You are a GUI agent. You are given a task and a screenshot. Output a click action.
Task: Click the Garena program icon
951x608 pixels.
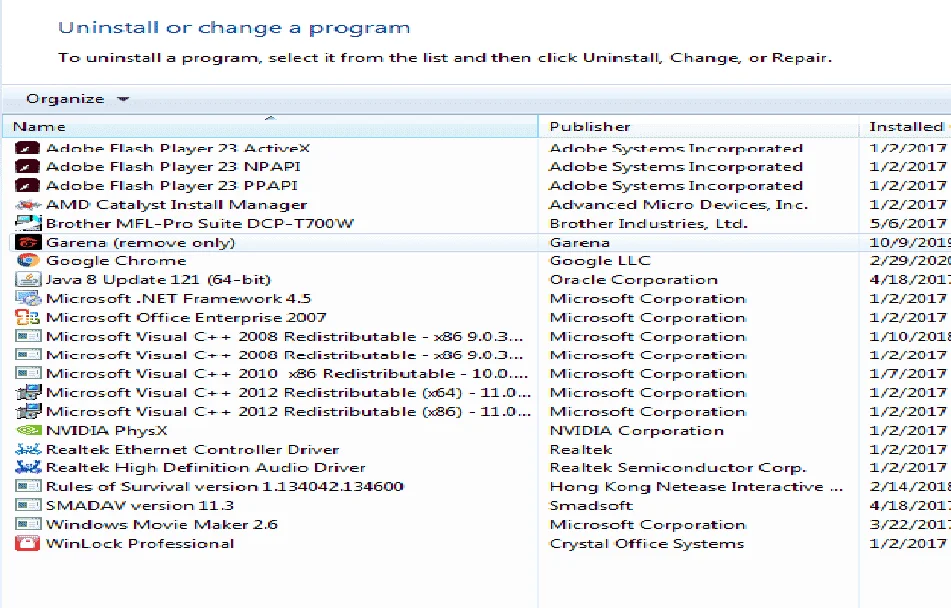27,242
